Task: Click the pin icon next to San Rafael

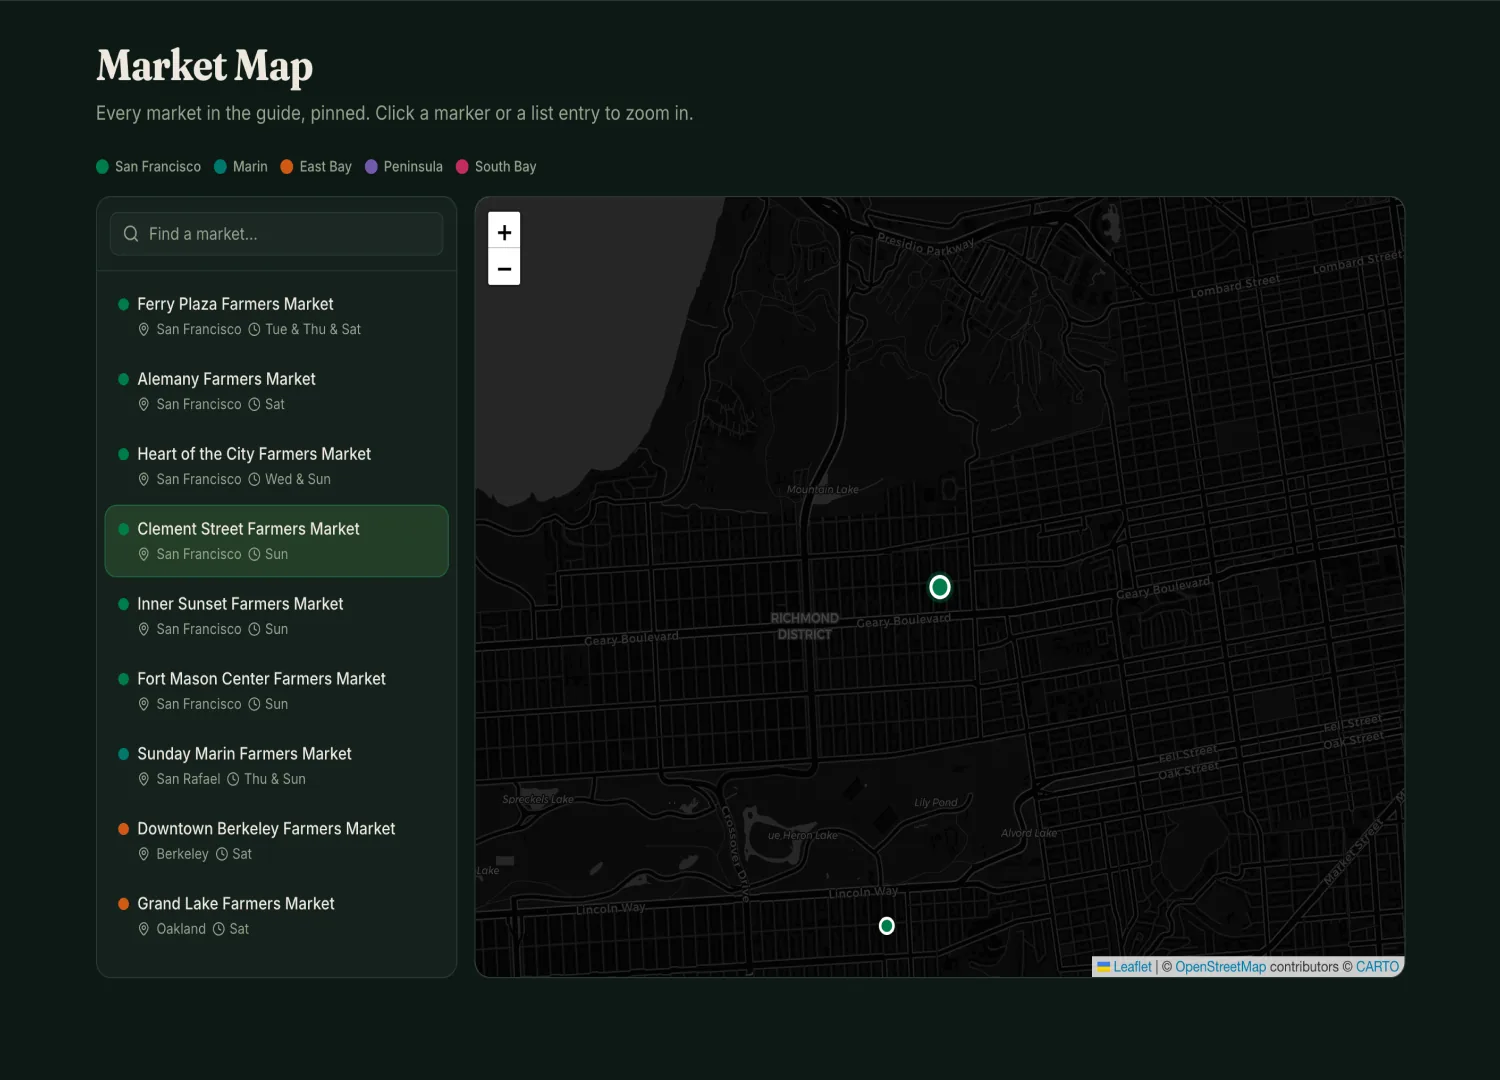Action: coord(144,779)
